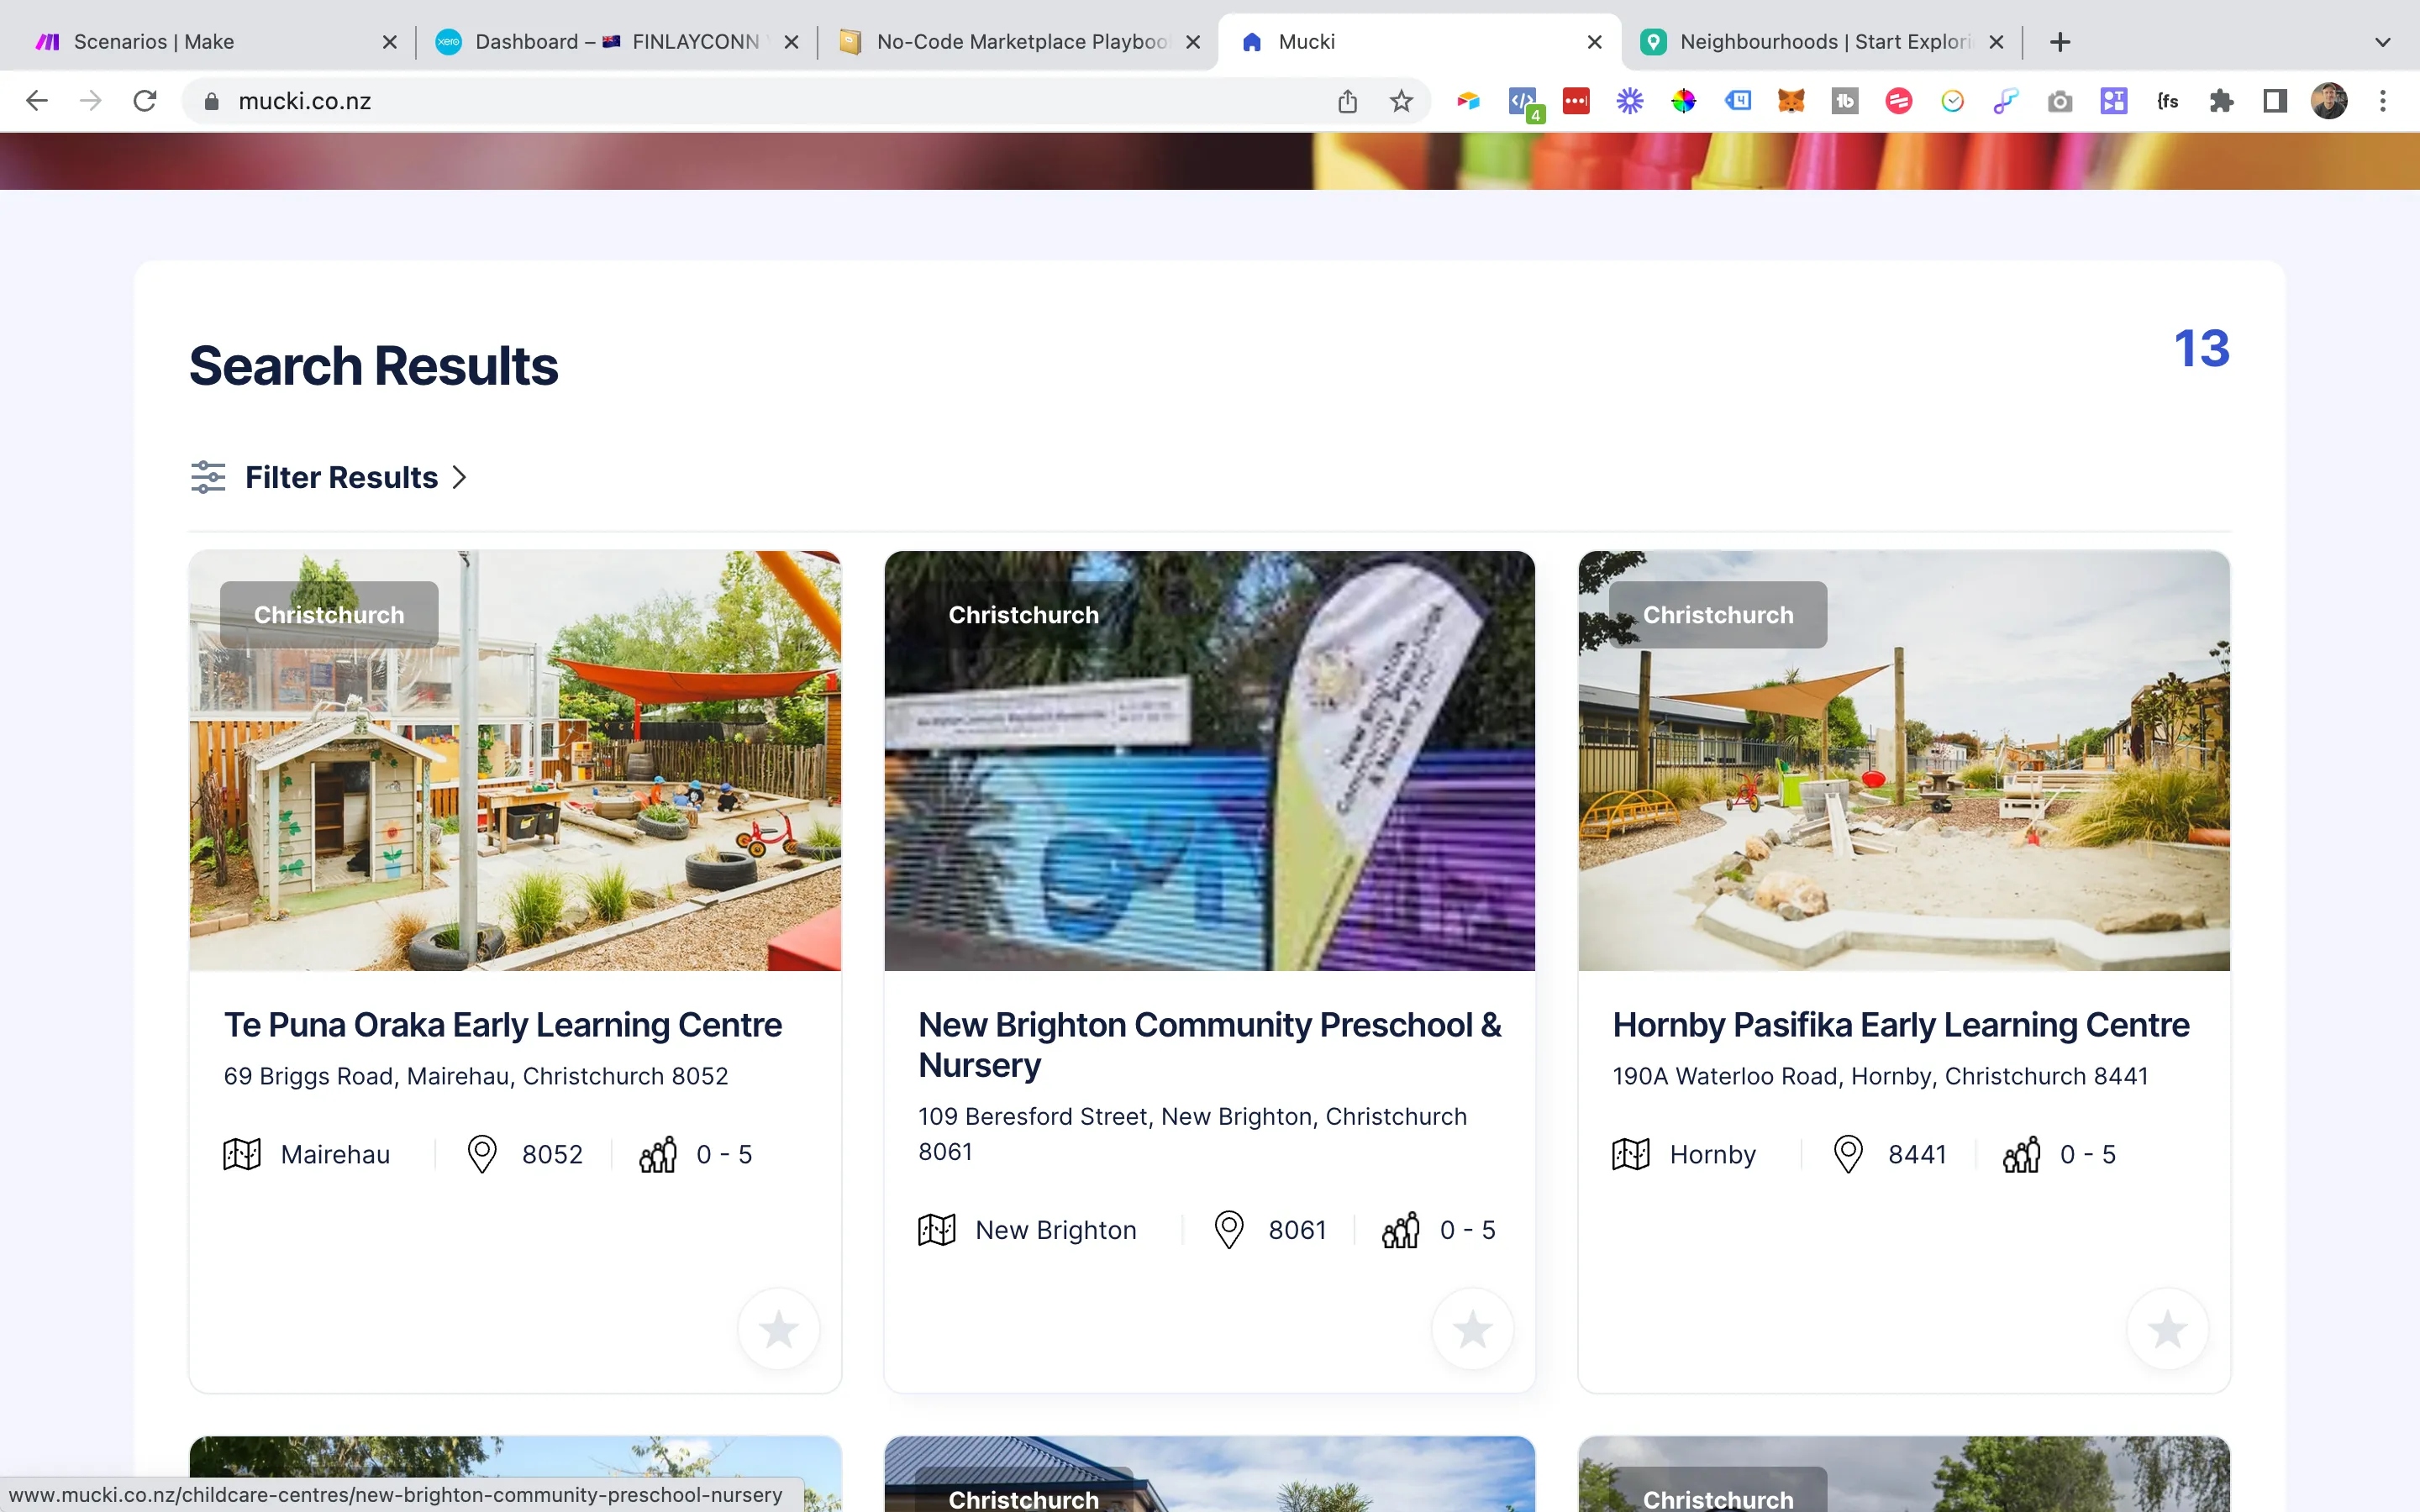
Task: Click Christchurch tag on Hornby Pasifika card
Action: point(1718,614)
